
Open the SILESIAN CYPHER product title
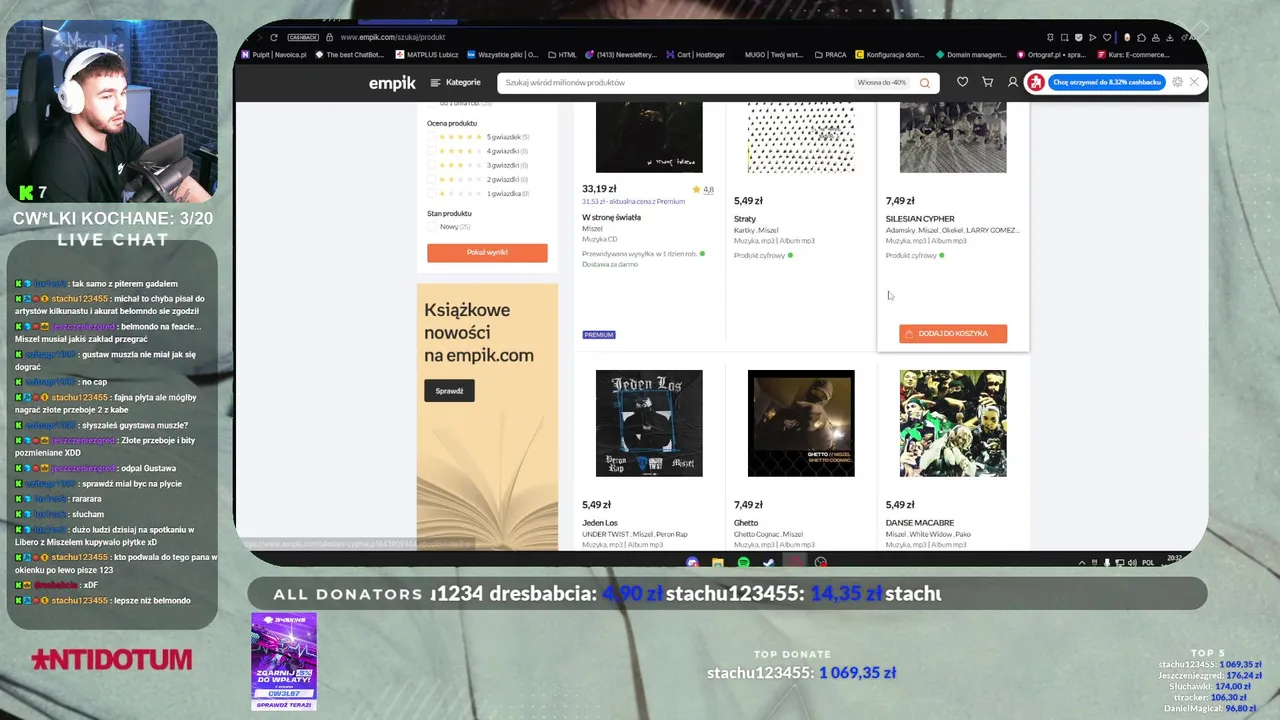920,219
